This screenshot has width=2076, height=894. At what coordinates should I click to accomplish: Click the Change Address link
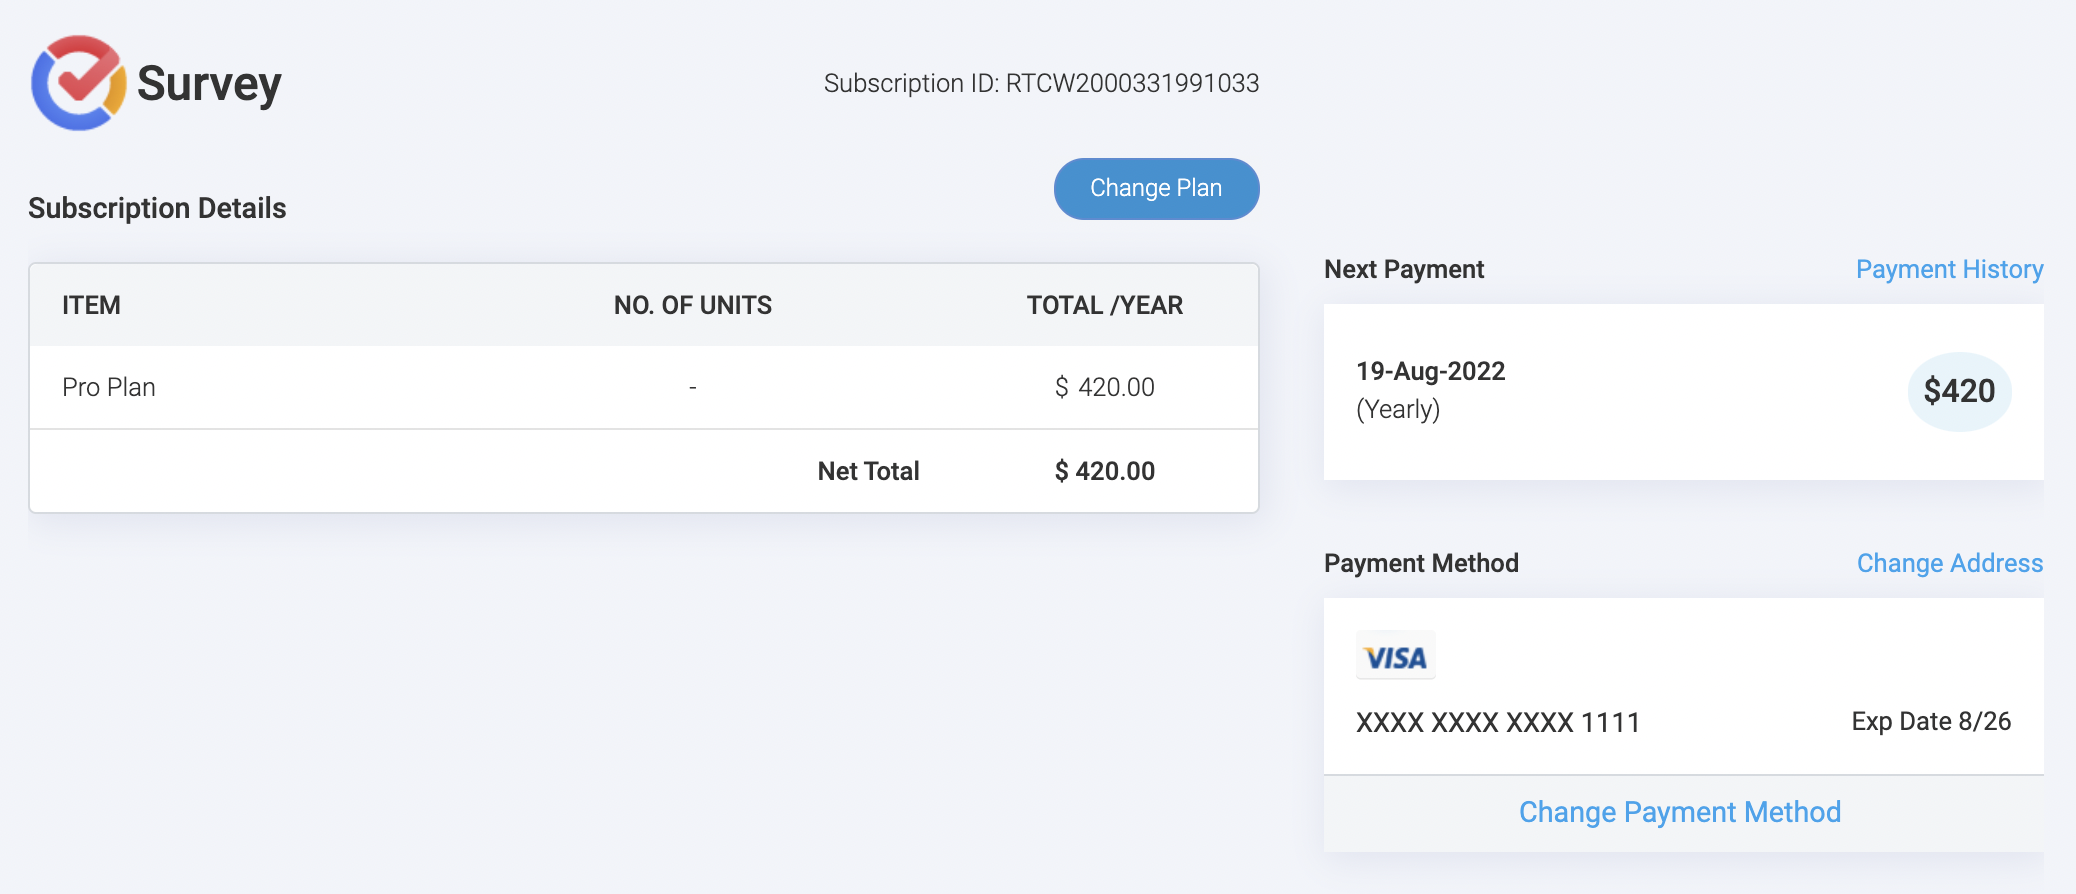[x=1949, y=563]
